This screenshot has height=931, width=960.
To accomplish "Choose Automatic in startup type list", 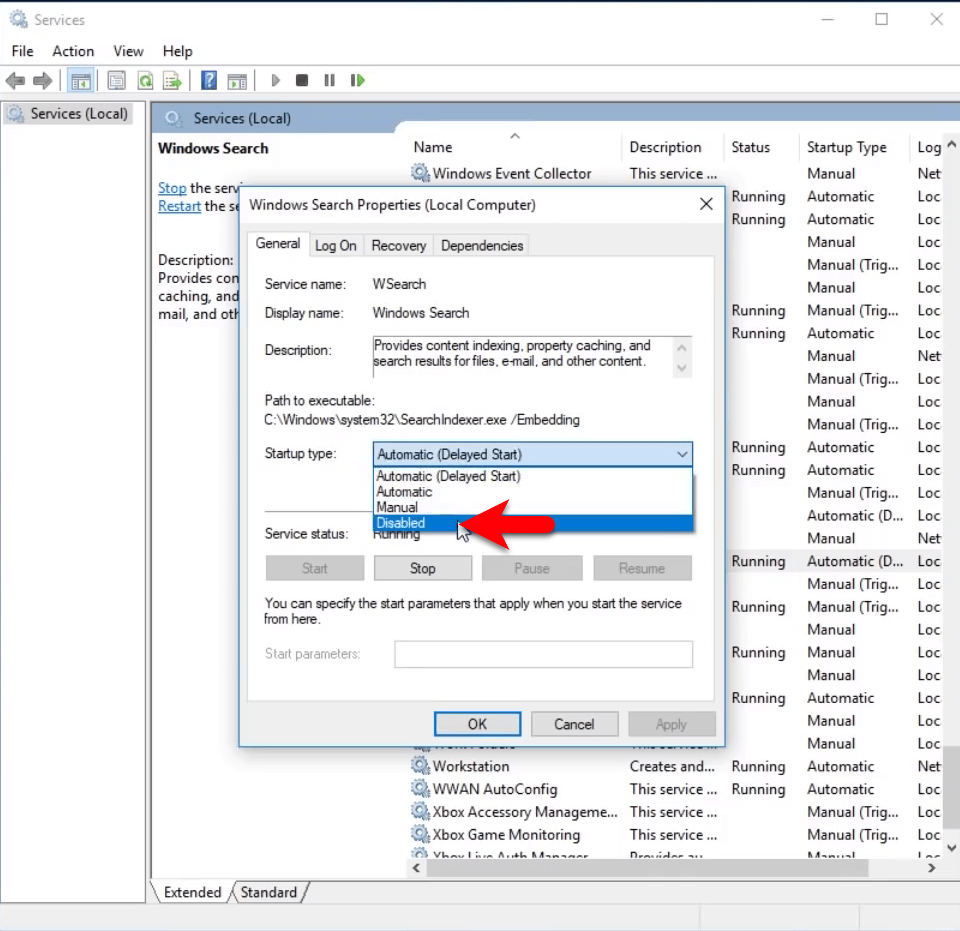I will pyautogui.click(x=533, y=492).
